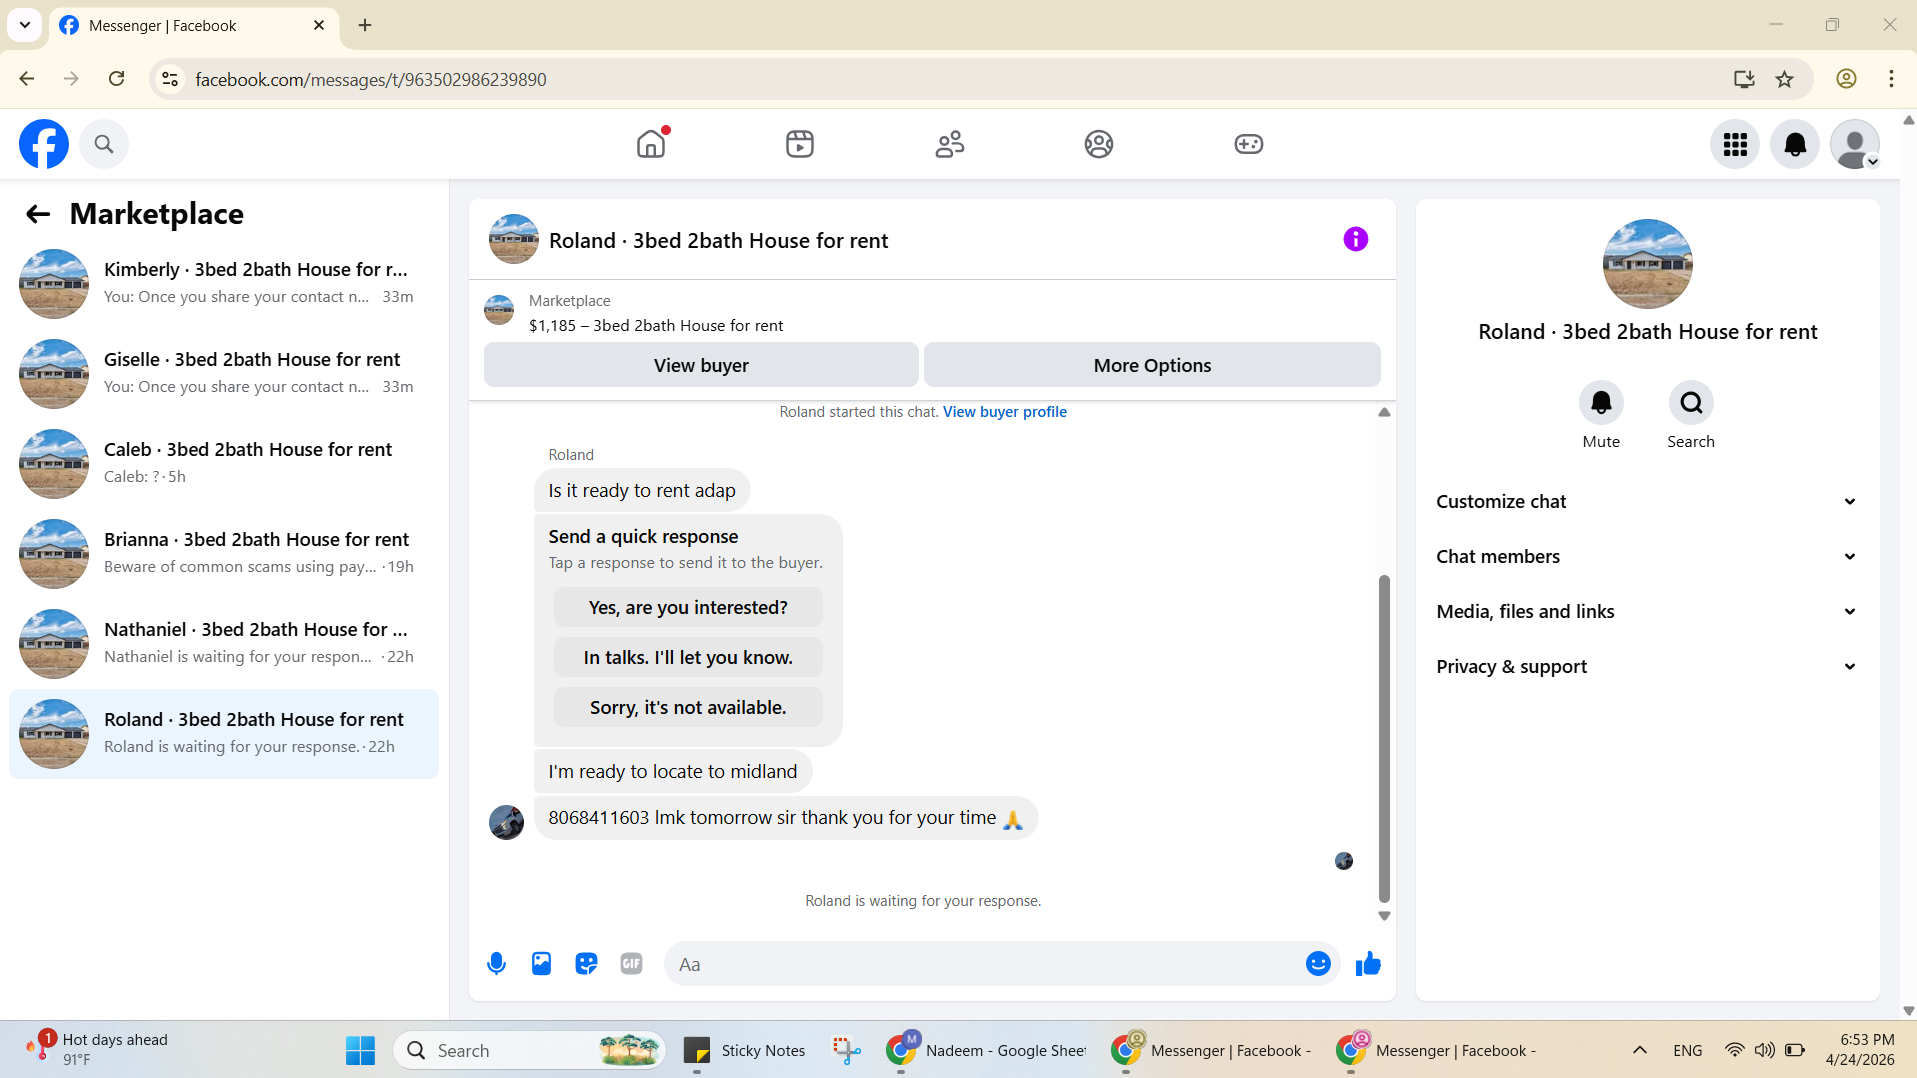Click the View buyer button
Screen dimensions: 1917x1078
(x=701, y=365)
